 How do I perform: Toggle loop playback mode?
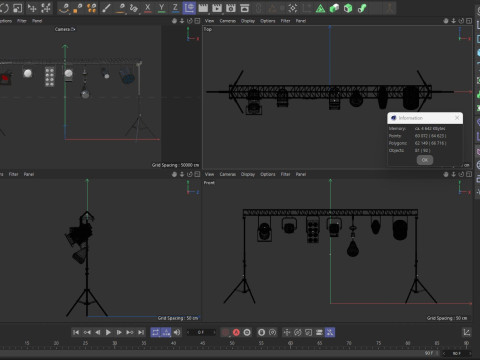coord(155,332)
